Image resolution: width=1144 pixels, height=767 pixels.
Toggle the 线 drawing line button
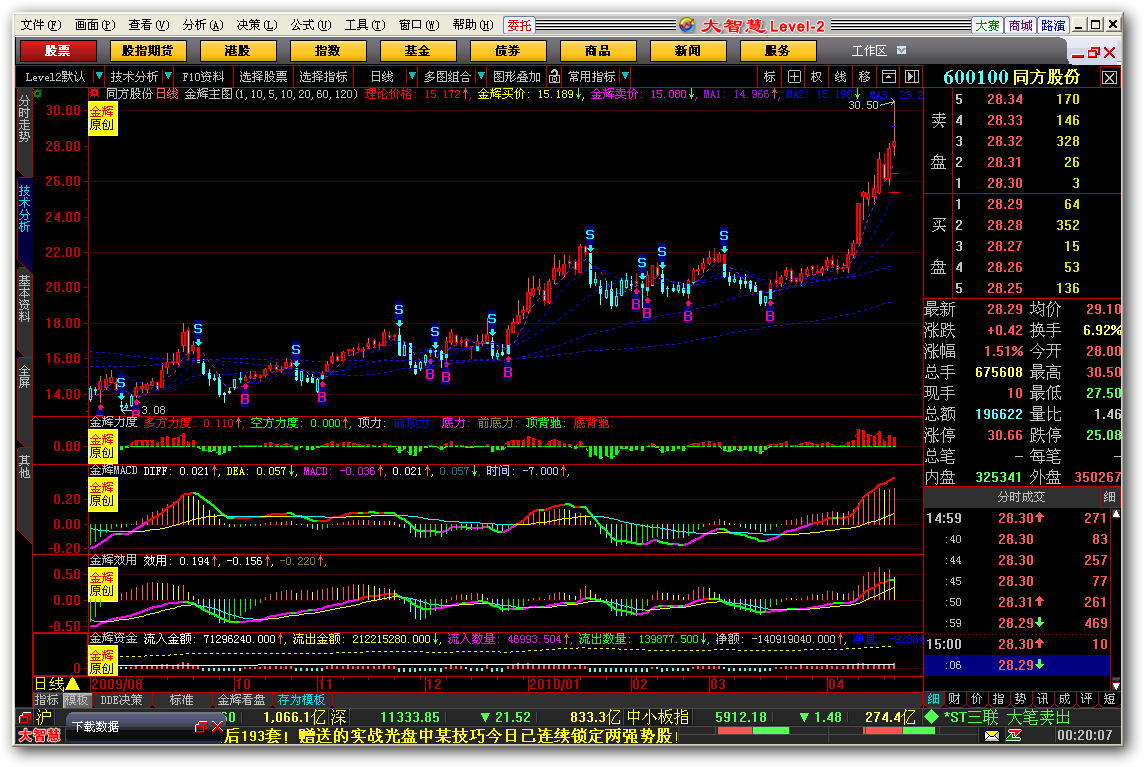coord(840,76)
